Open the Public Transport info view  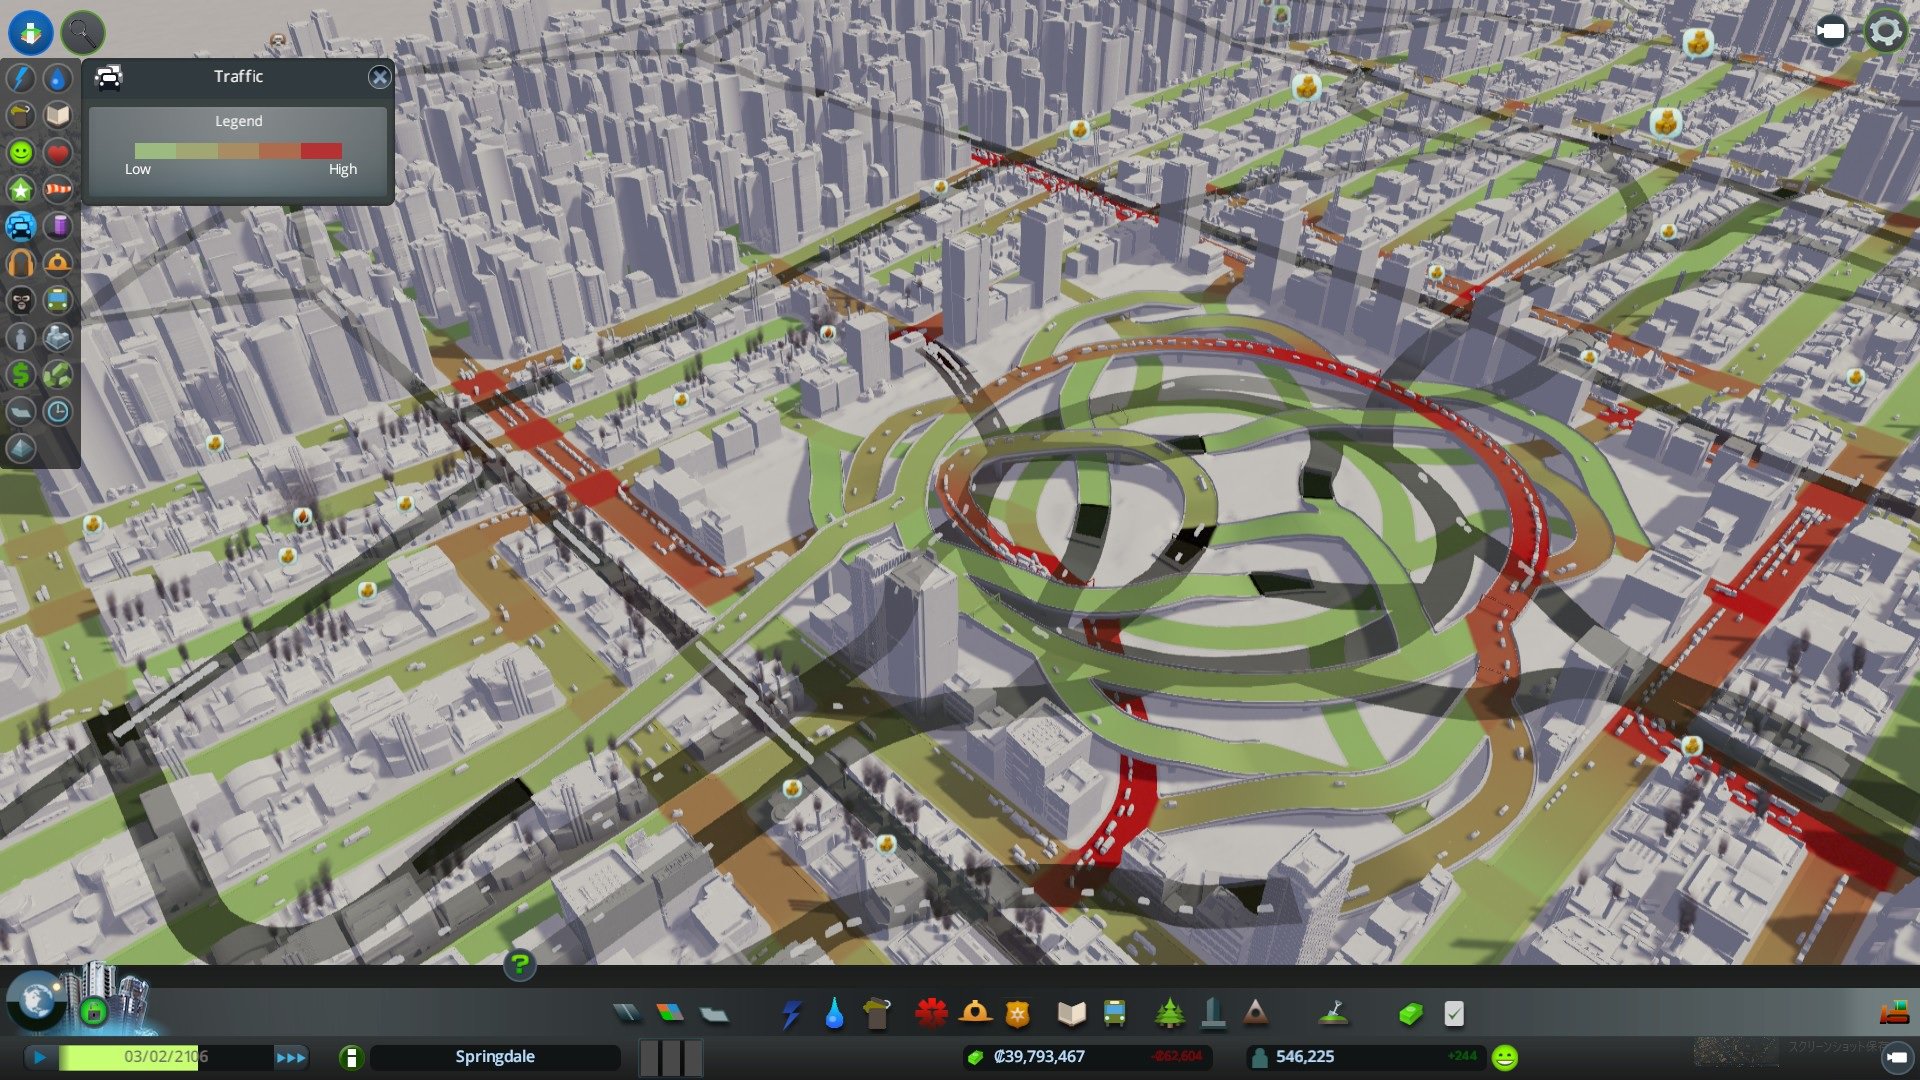pyautogui.click(x=58, y=300)
